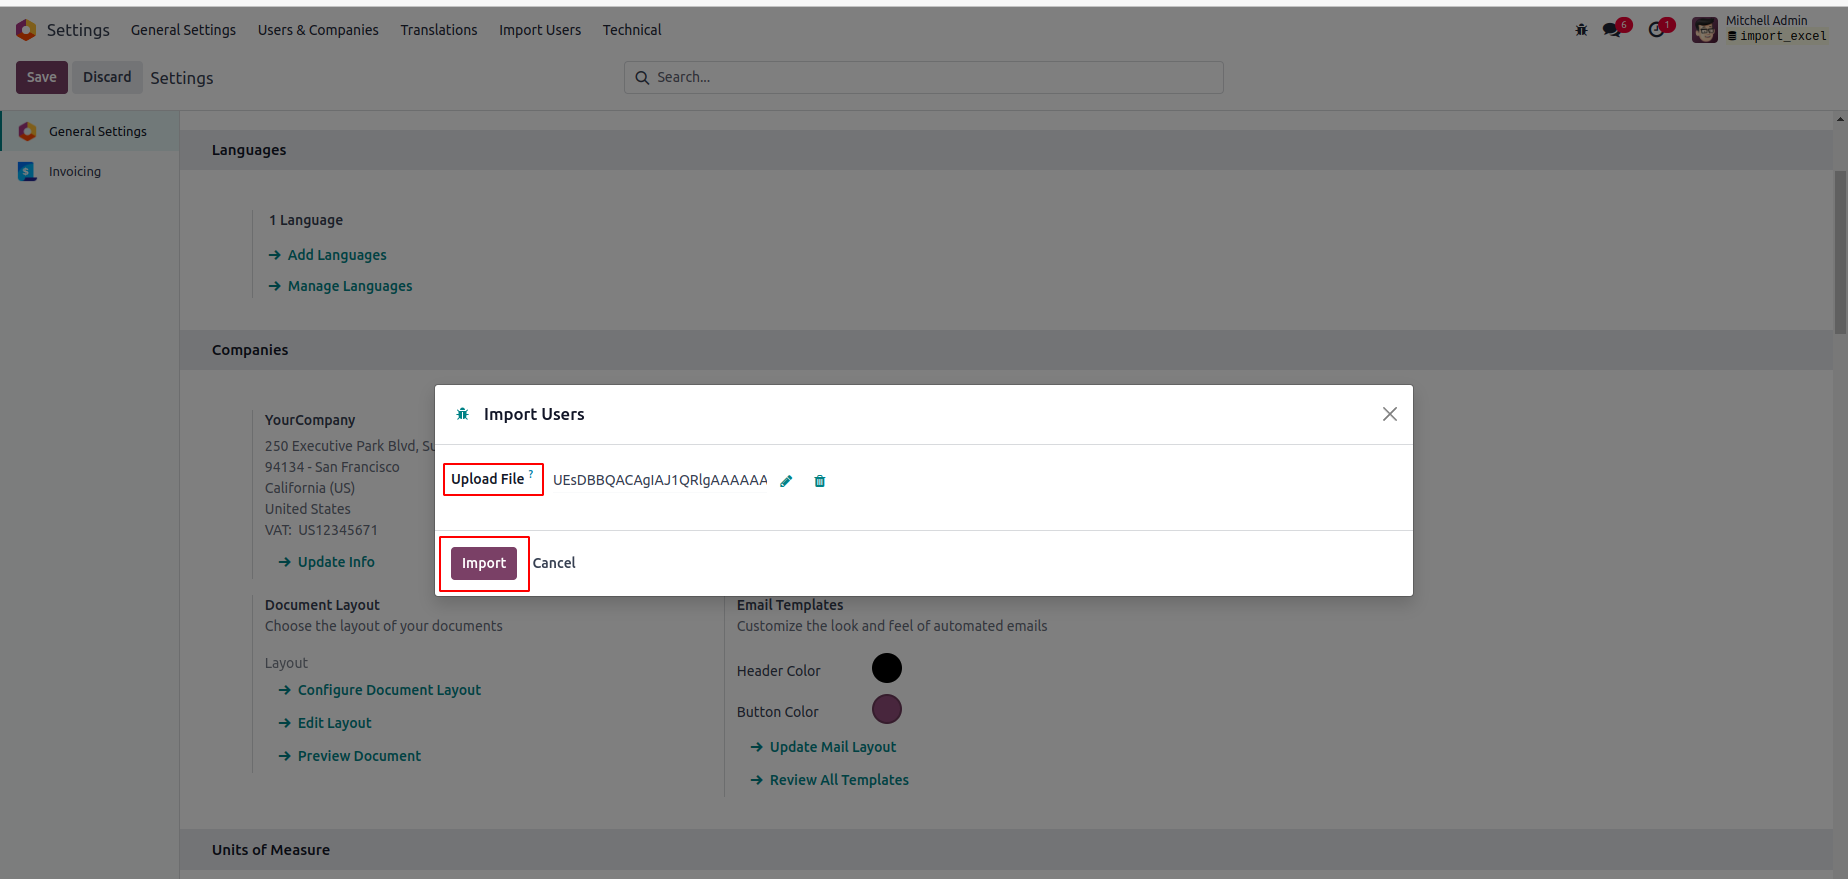
Task: Pick the black Header Color swatch
Action: pyautogui.click(x=887, y=668)
